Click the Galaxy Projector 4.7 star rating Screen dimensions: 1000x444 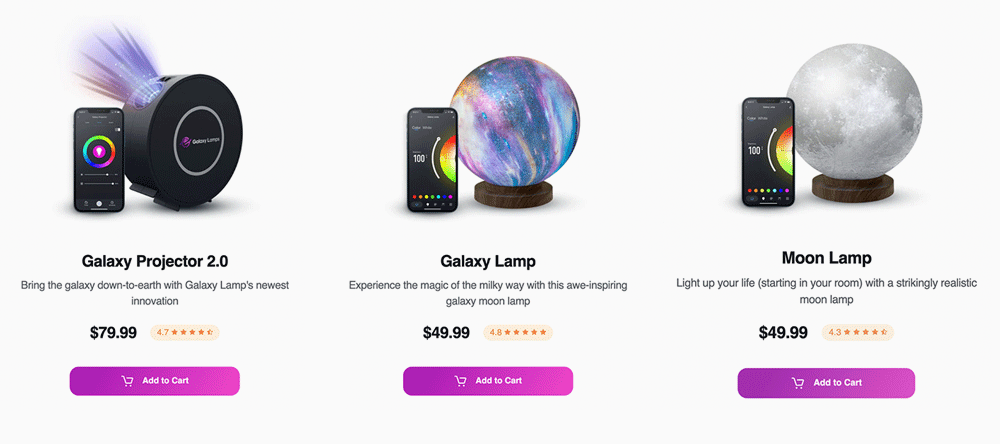coord(185,332)
